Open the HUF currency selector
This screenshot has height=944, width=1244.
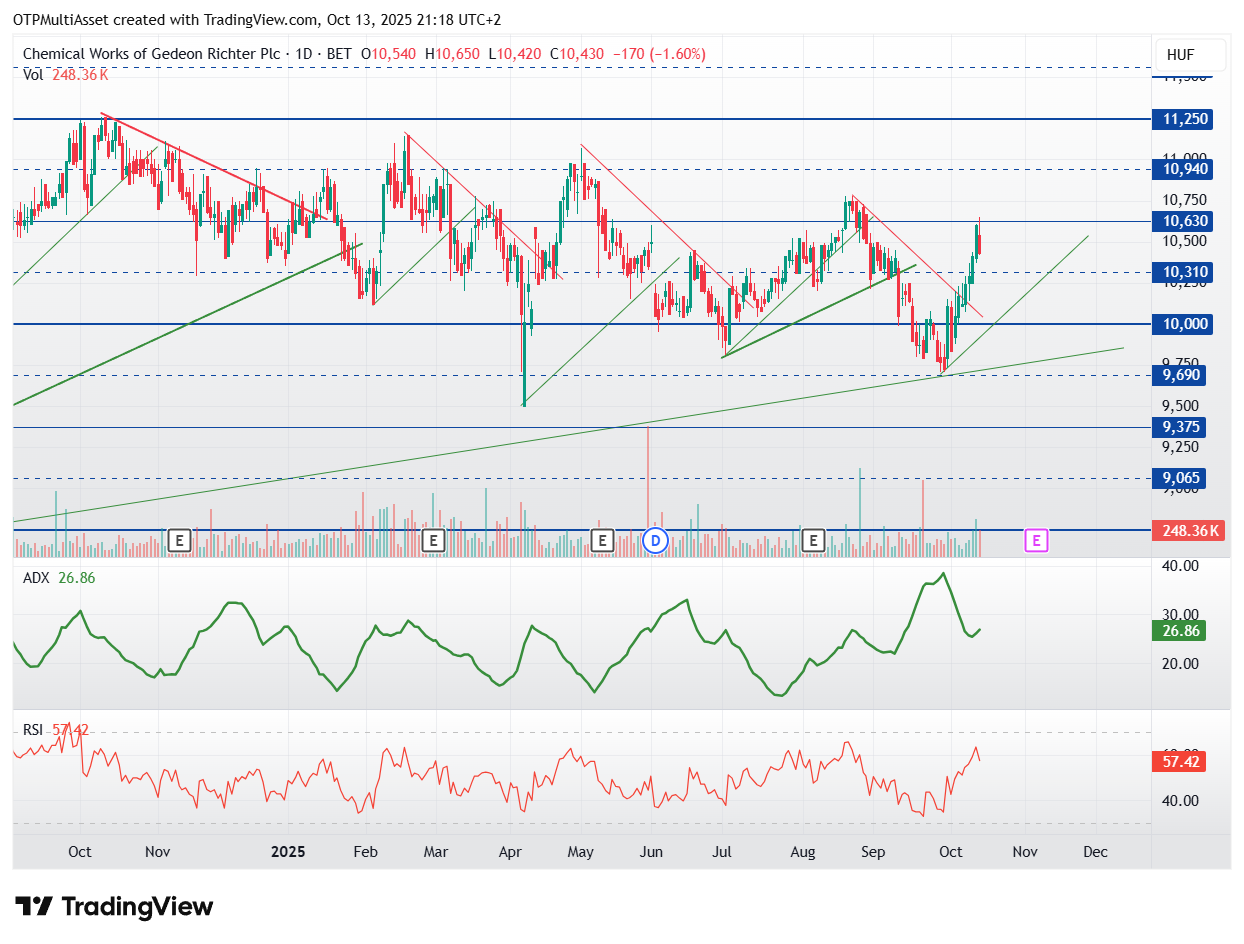(1181, 55)
